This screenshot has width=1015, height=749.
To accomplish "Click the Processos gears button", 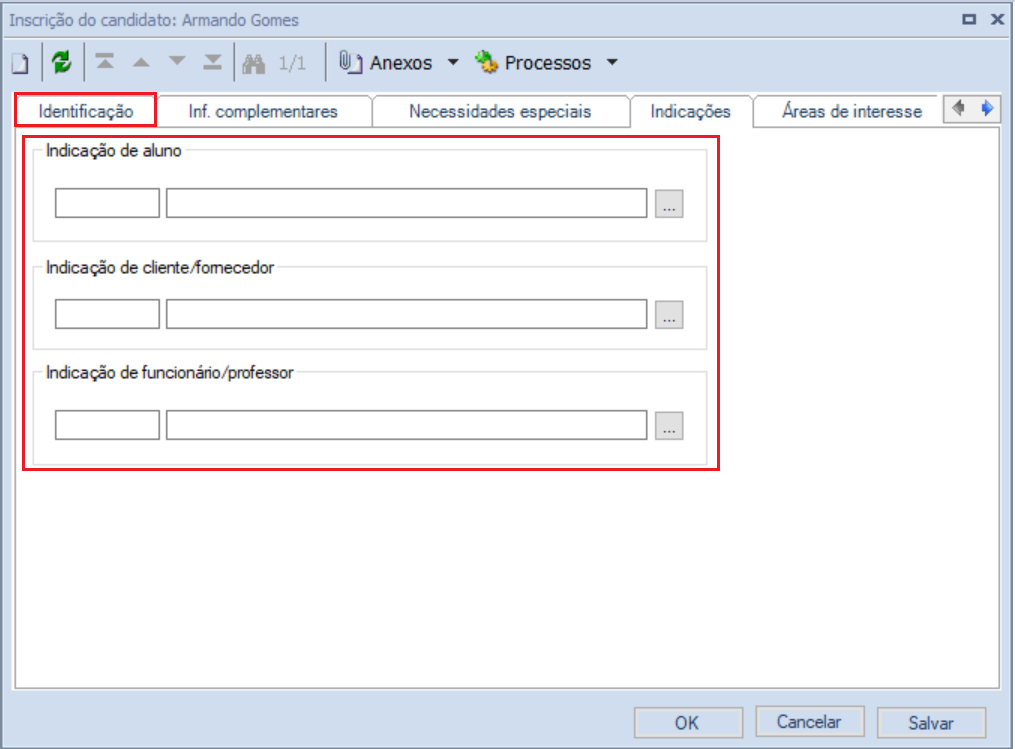I will pos(533,63).
